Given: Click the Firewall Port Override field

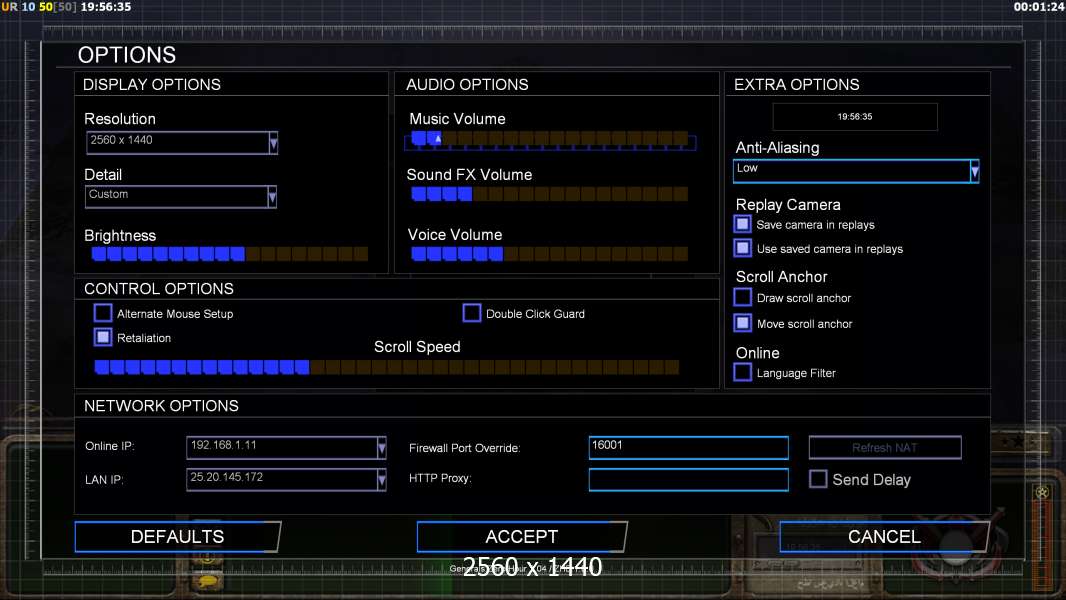Looking at the screenshot, I should (x=688, y=447).
